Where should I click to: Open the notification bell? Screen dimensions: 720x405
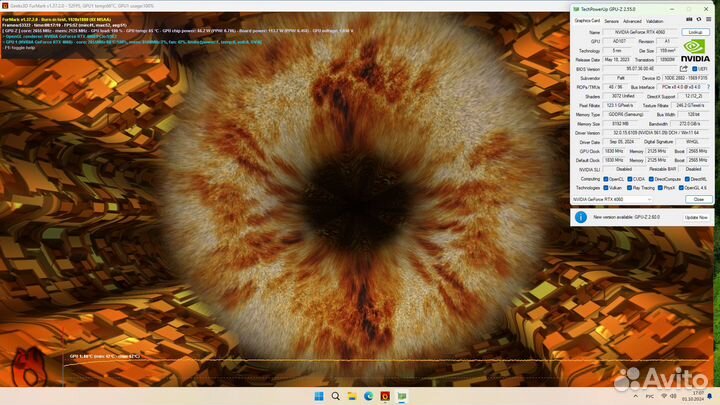[710, 396]
